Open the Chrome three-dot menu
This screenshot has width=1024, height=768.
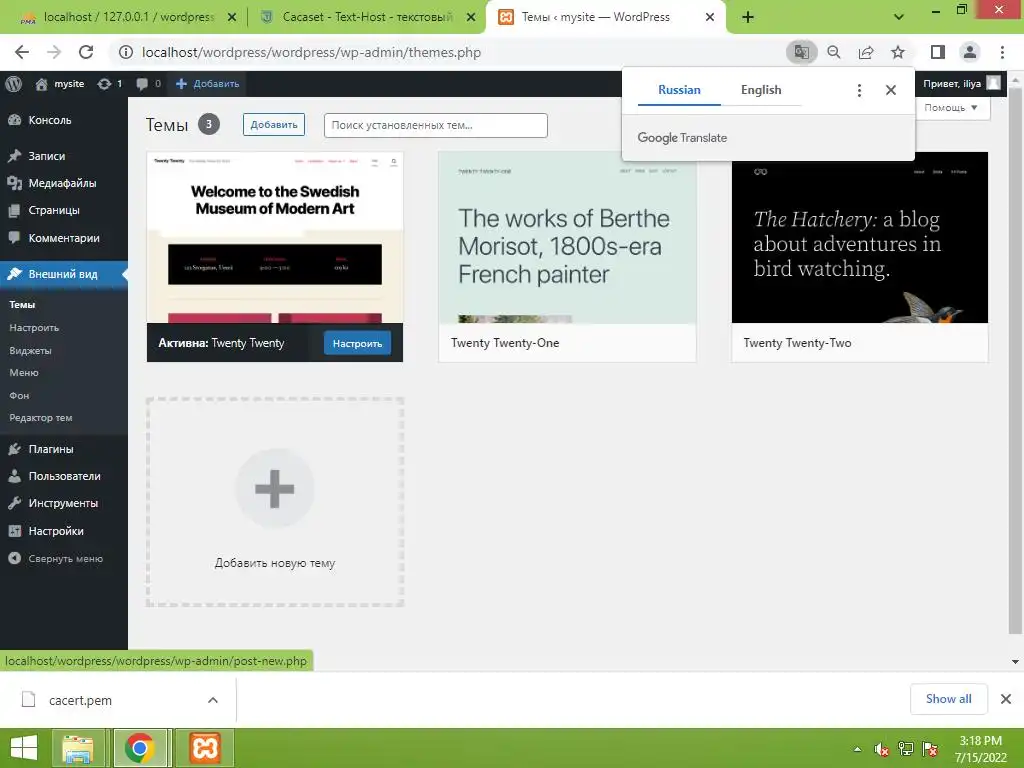click(x=1002, y=52)
